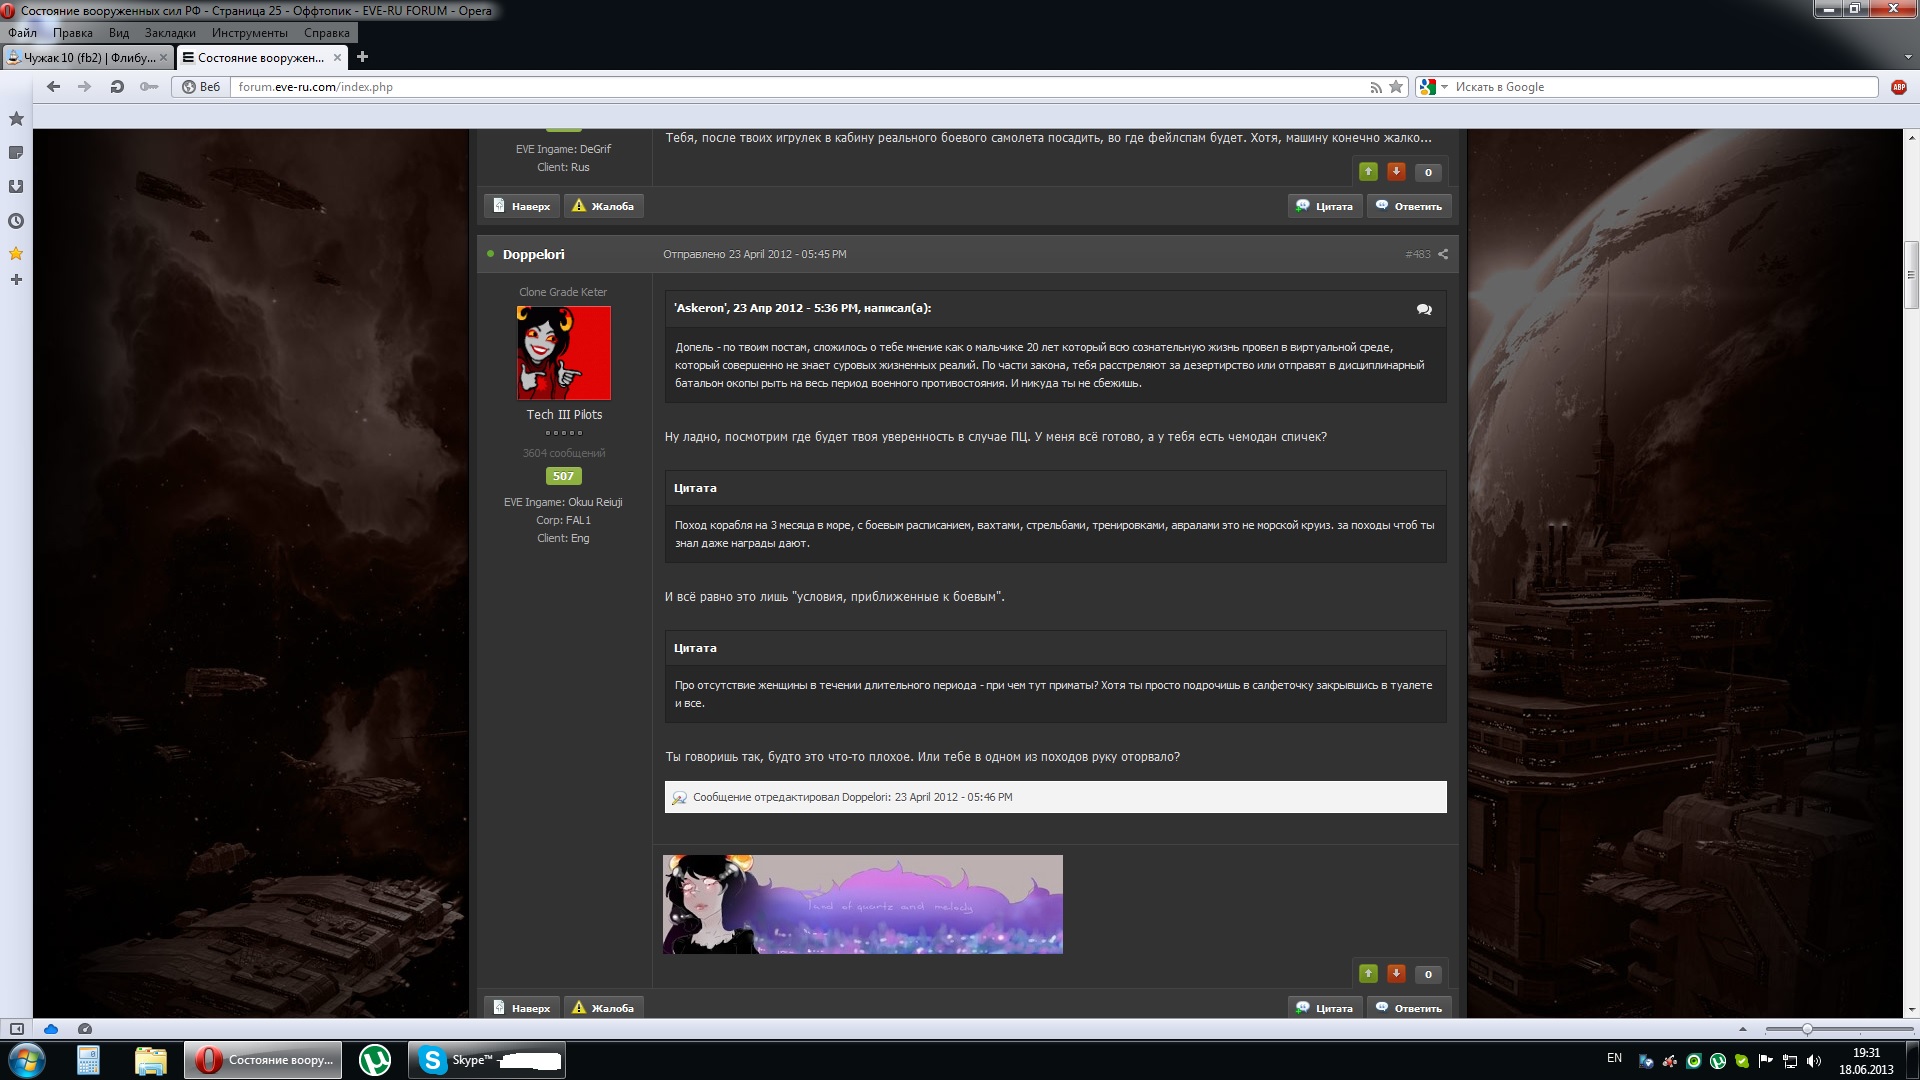Viewport: 1920px width, 1080px height.
Task: Click Ответить button under Doppelori's post
Action: coord(1408,1008)
